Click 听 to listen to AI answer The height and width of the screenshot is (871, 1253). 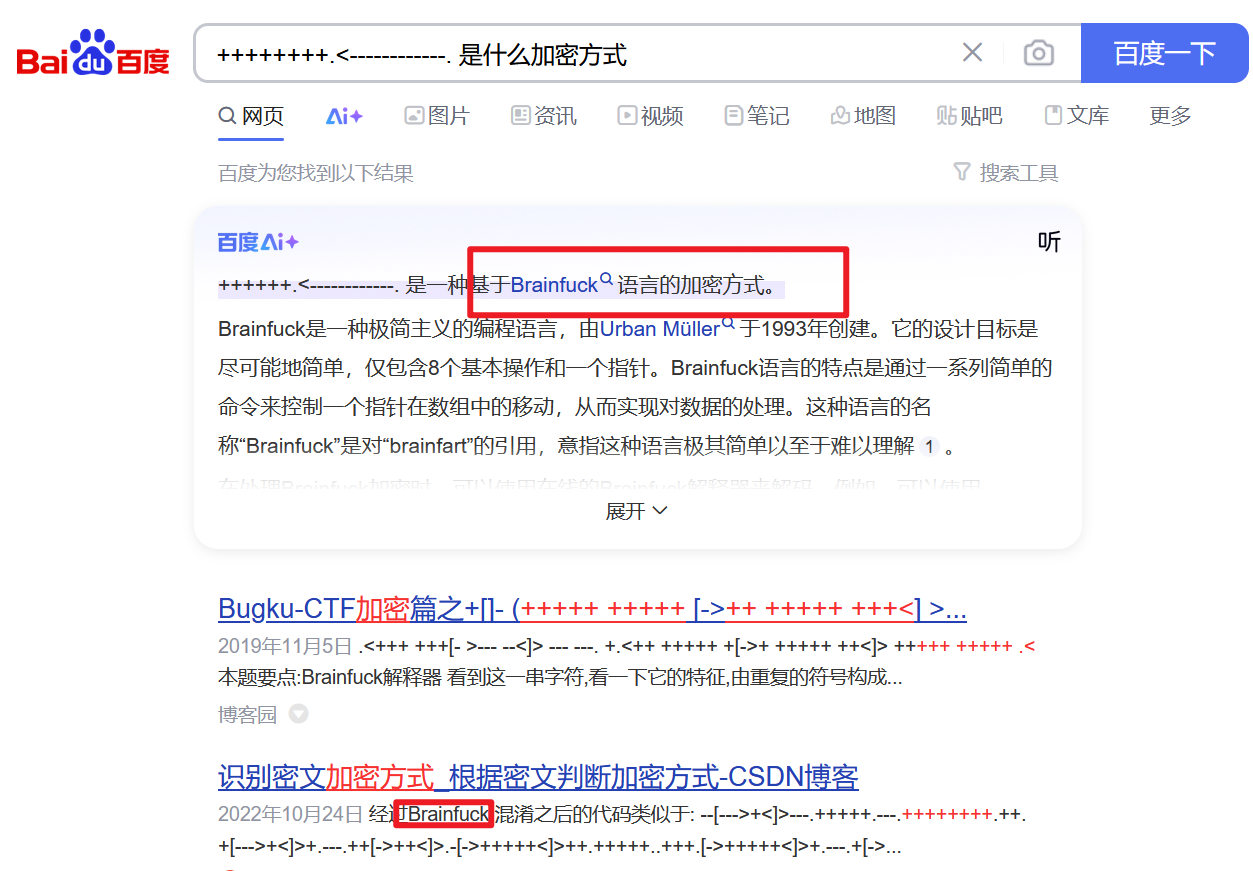1049,242
